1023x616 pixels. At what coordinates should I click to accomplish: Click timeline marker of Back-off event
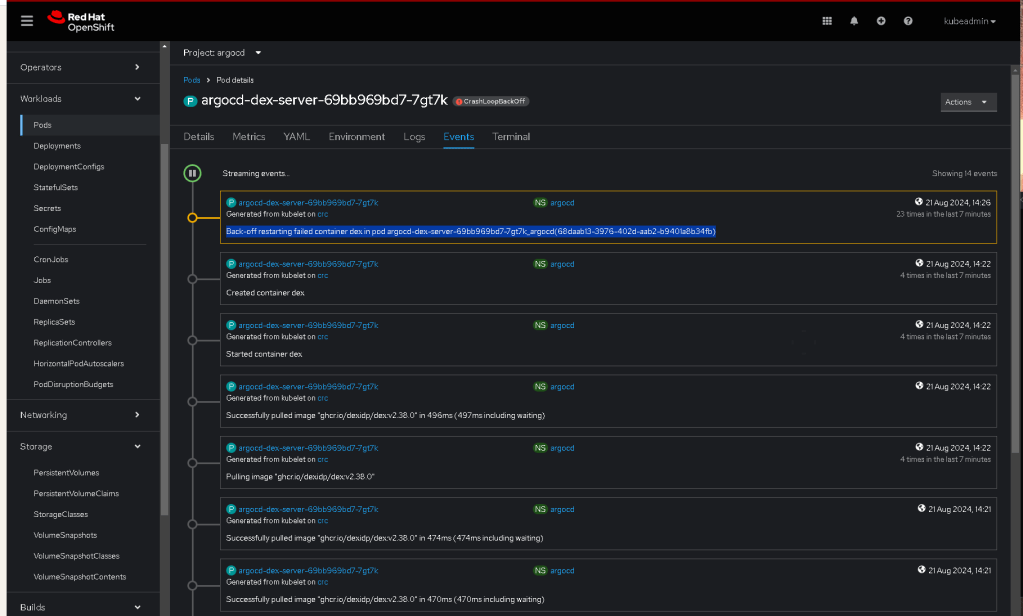[x=192, y=218]
